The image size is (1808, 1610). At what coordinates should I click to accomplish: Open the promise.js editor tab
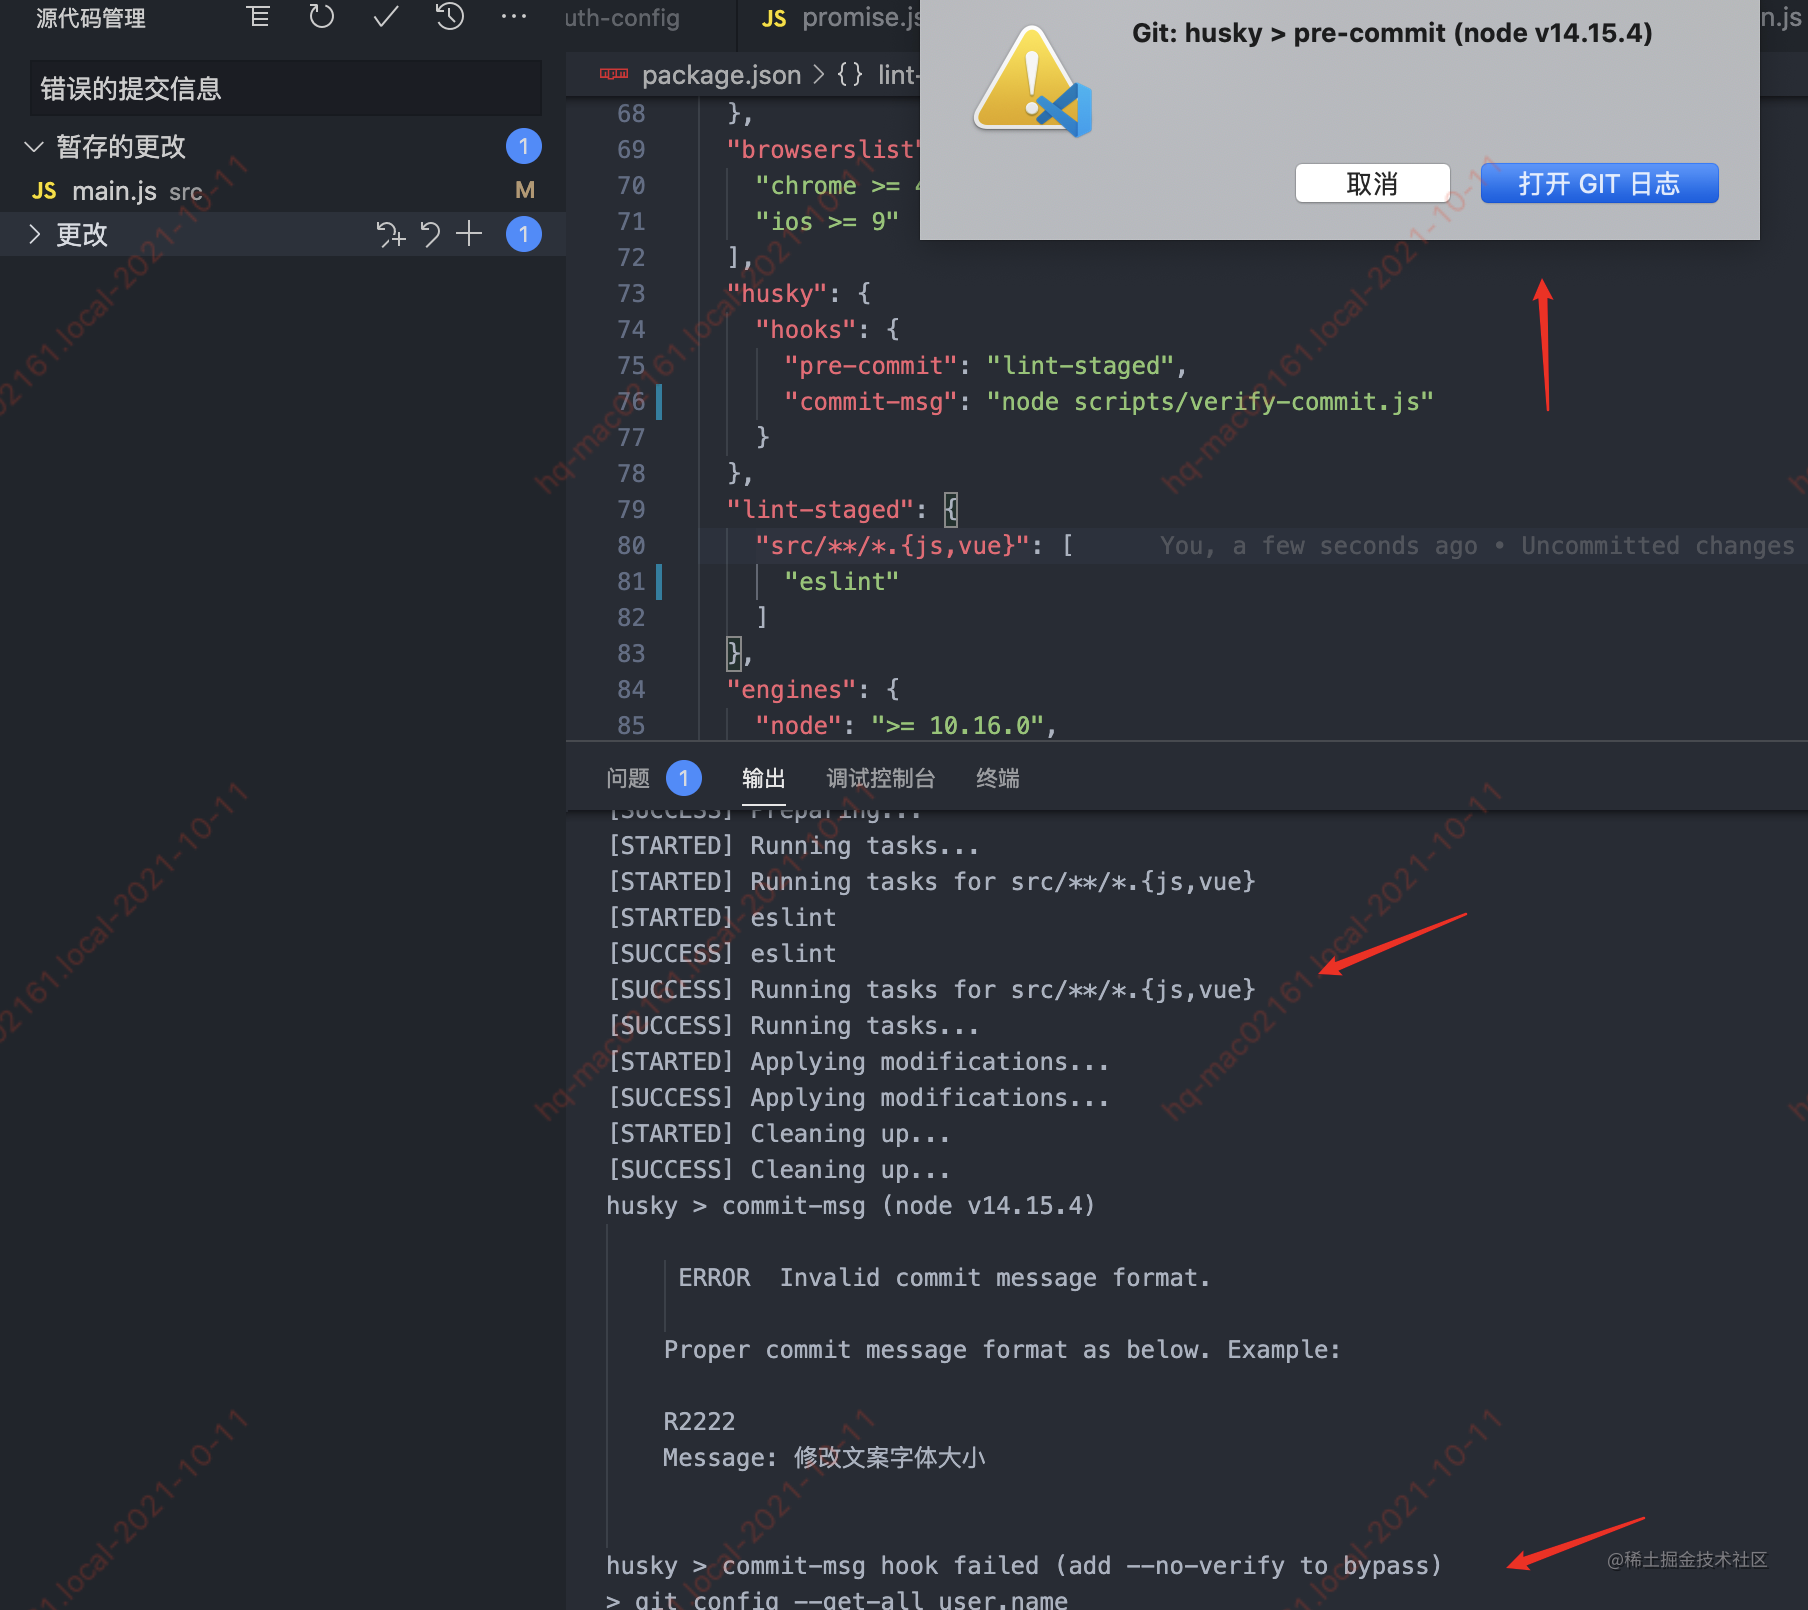[840, 18]
